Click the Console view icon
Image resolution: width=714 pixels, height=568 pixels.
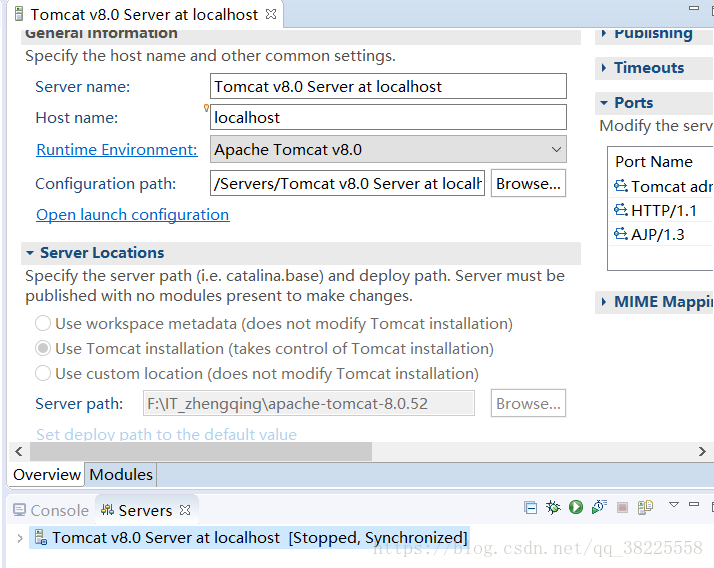pos(19,510)
